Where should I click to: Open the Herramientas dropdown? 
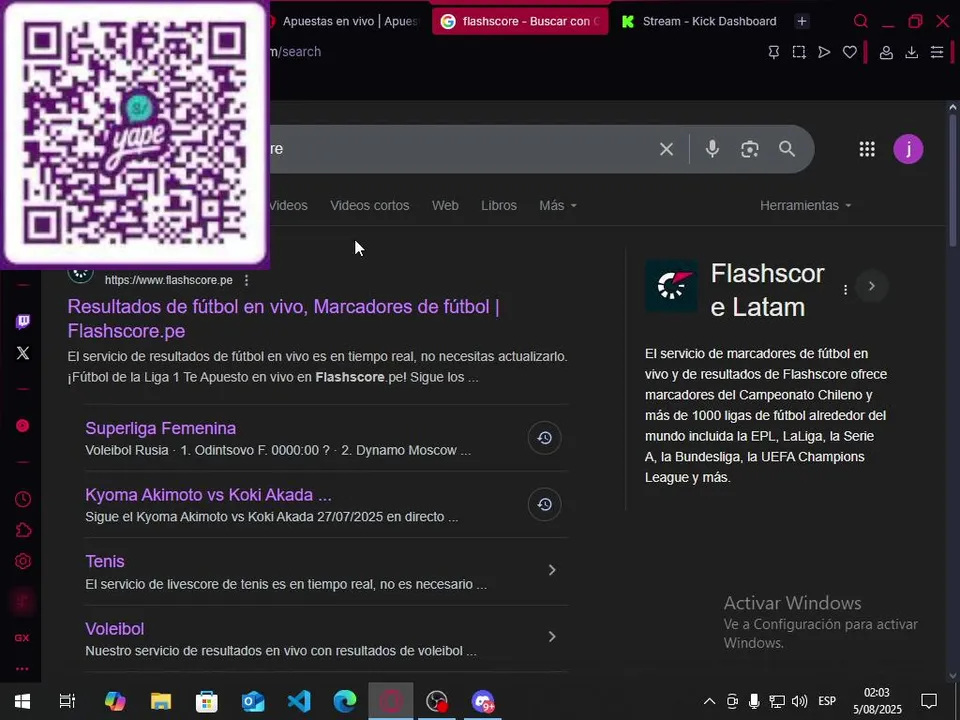pyautogui.click(x=806, y=206)
